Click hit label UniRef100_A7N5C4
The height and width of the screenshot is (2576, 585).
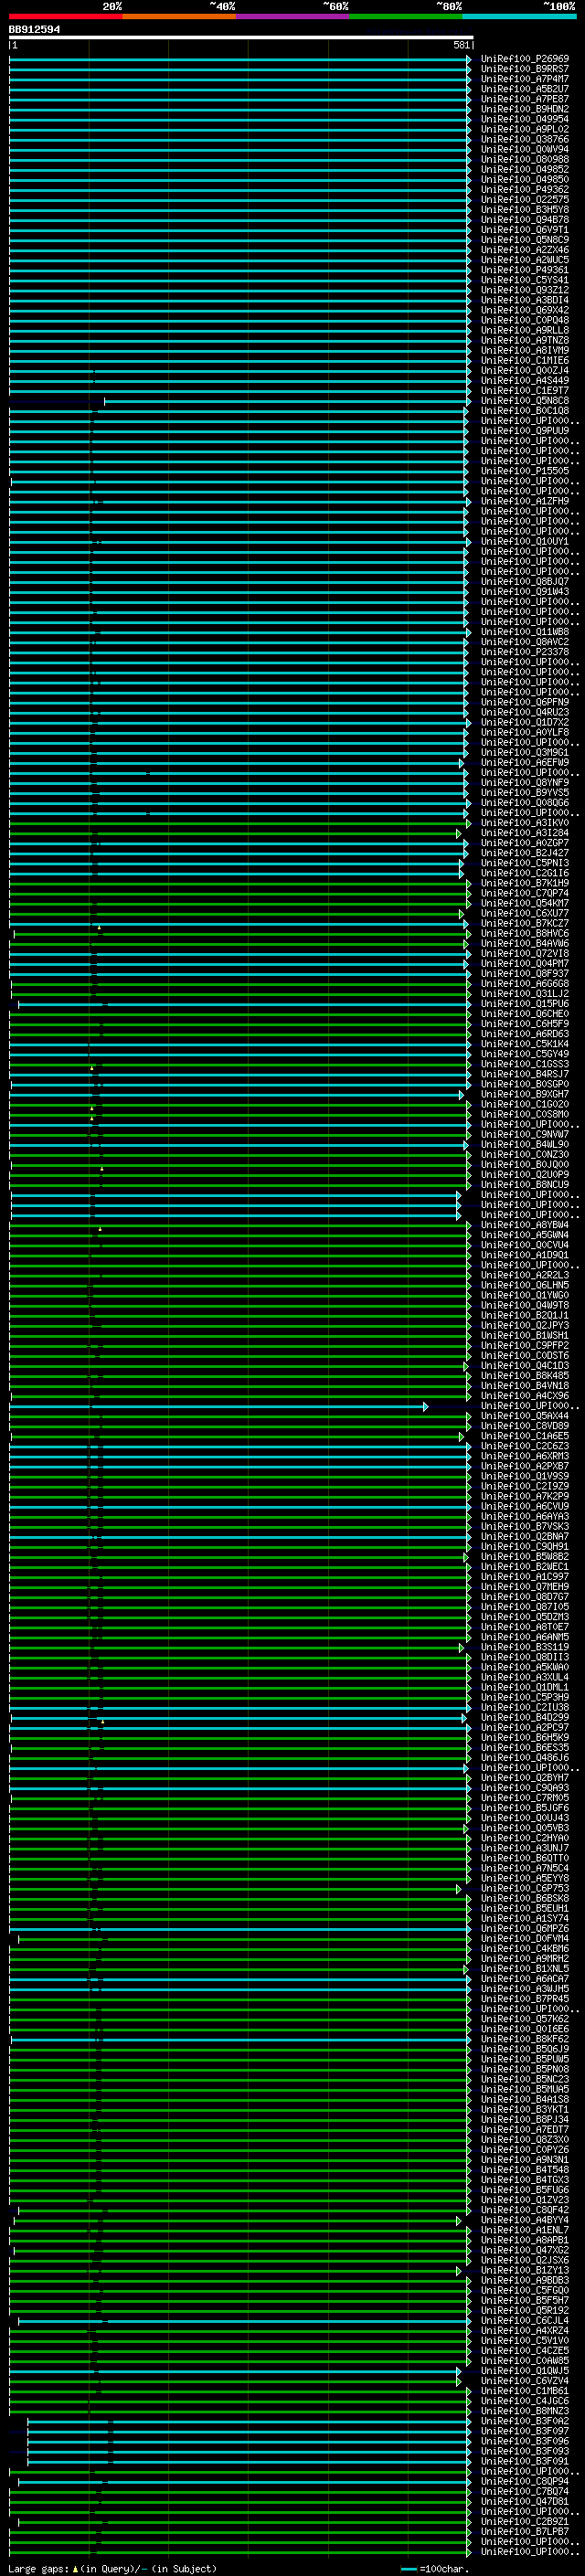point(525,1868)
